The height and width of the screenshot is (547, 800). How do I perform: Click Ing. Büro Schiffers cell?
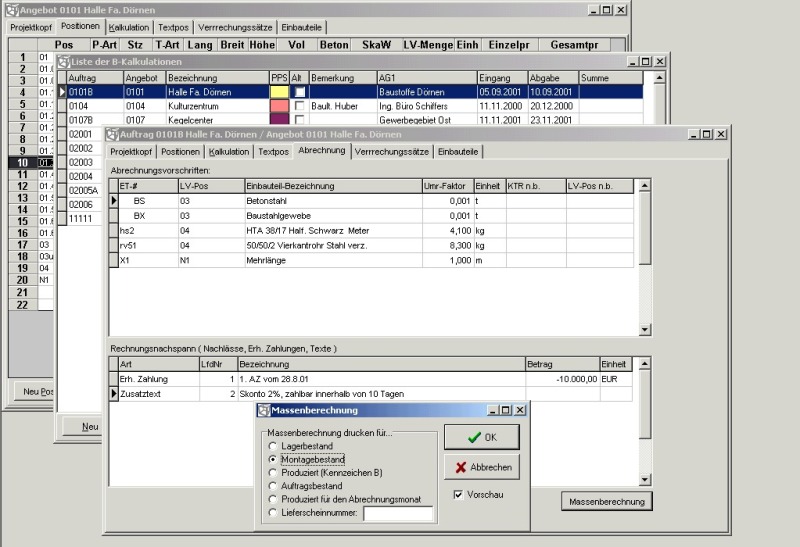427,106
